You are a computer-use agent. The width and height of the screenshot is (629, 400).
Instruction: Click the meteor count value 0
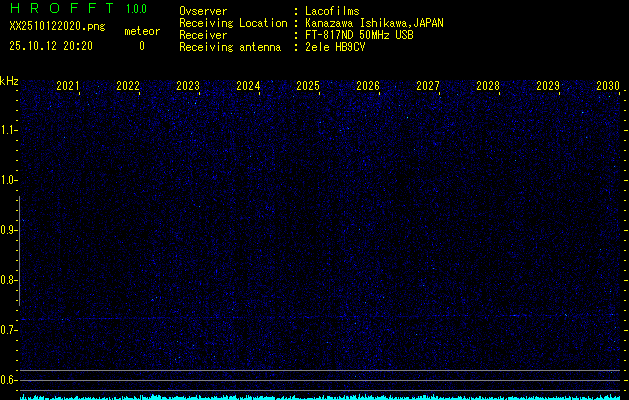coord(141,45)
